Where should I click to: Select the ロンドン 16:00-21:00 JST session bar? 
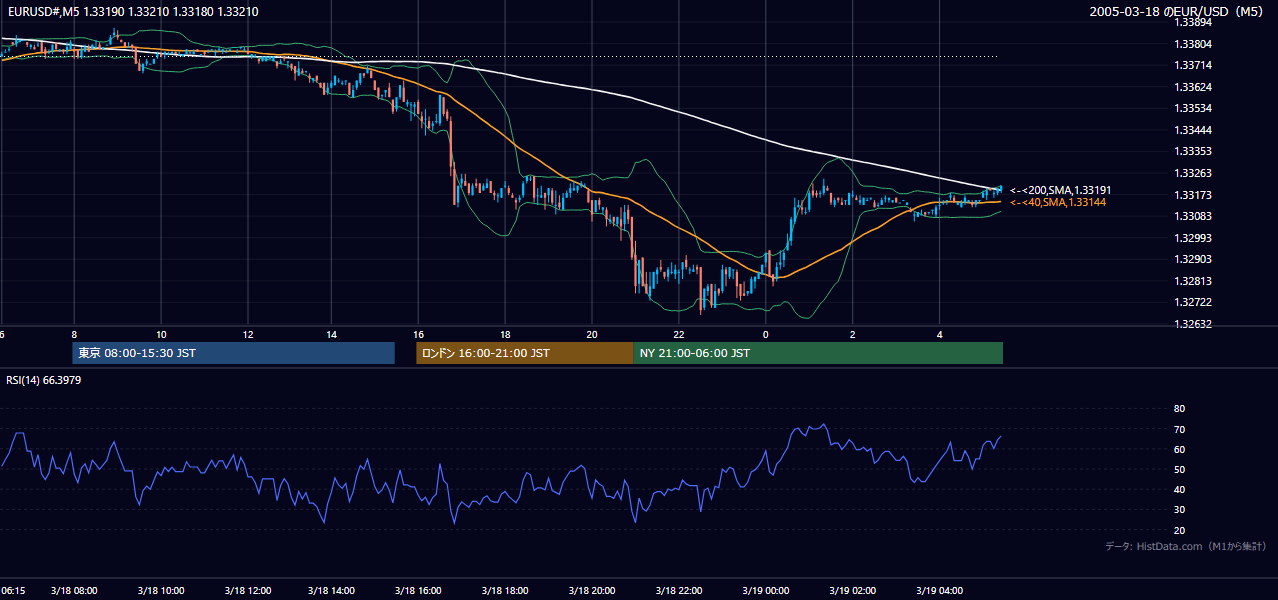(x=525, y=353)
